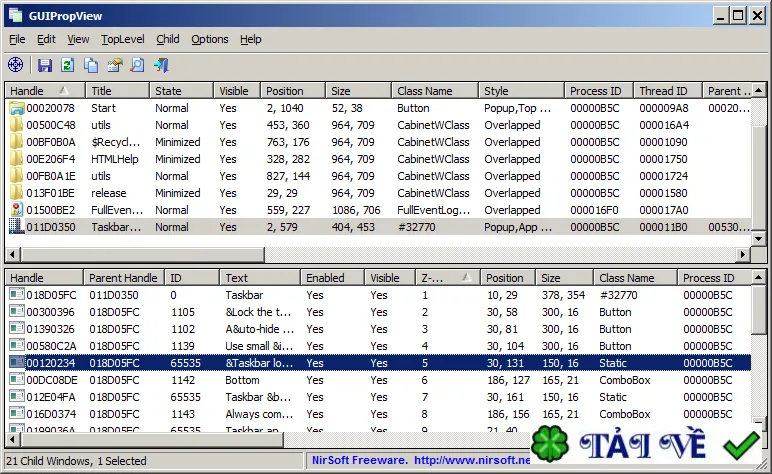
Task: Click the folder icon of row 013F01BE
Action: pos(17,193)
